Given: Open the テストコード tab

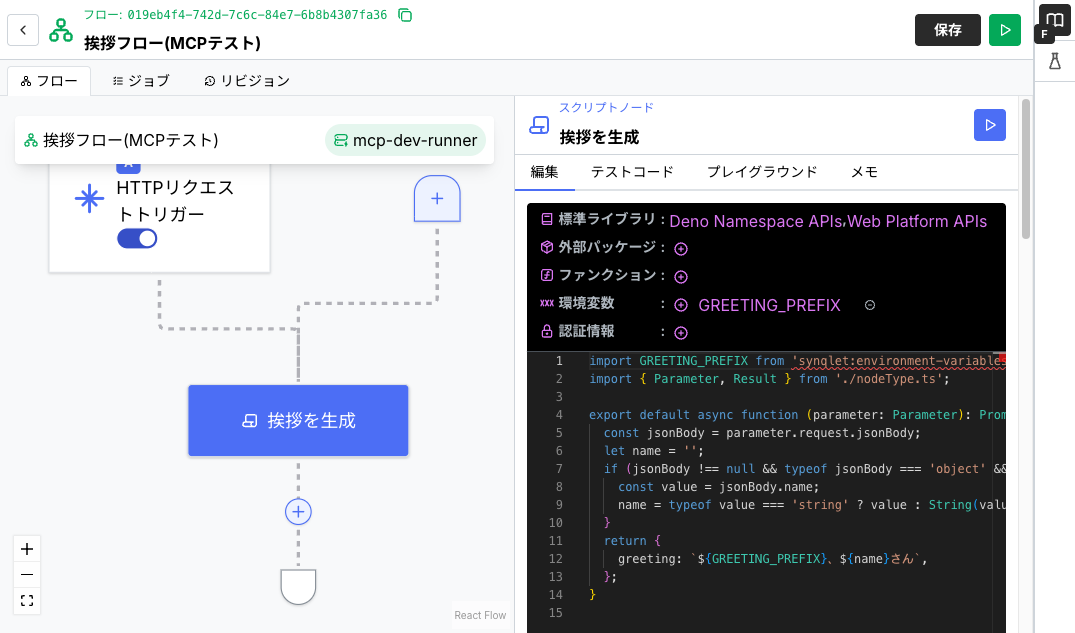Looking at the screenshot, I should (632, 171).
